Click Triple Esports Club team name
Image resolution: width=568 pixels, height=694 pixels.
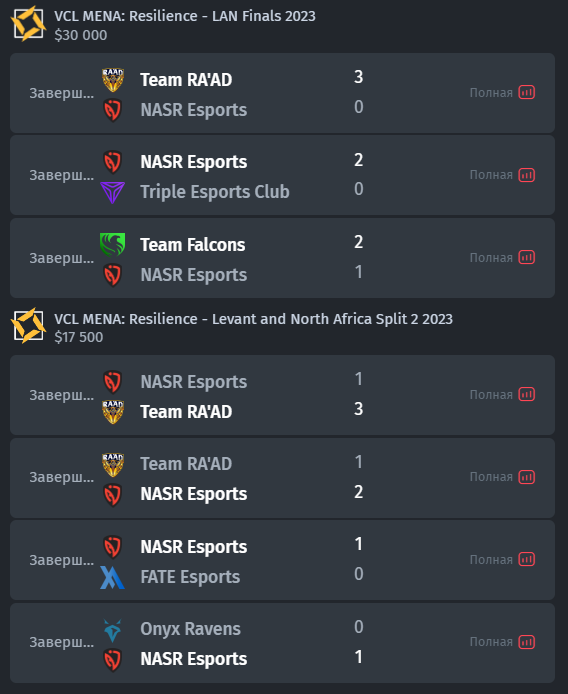[215, 192]
